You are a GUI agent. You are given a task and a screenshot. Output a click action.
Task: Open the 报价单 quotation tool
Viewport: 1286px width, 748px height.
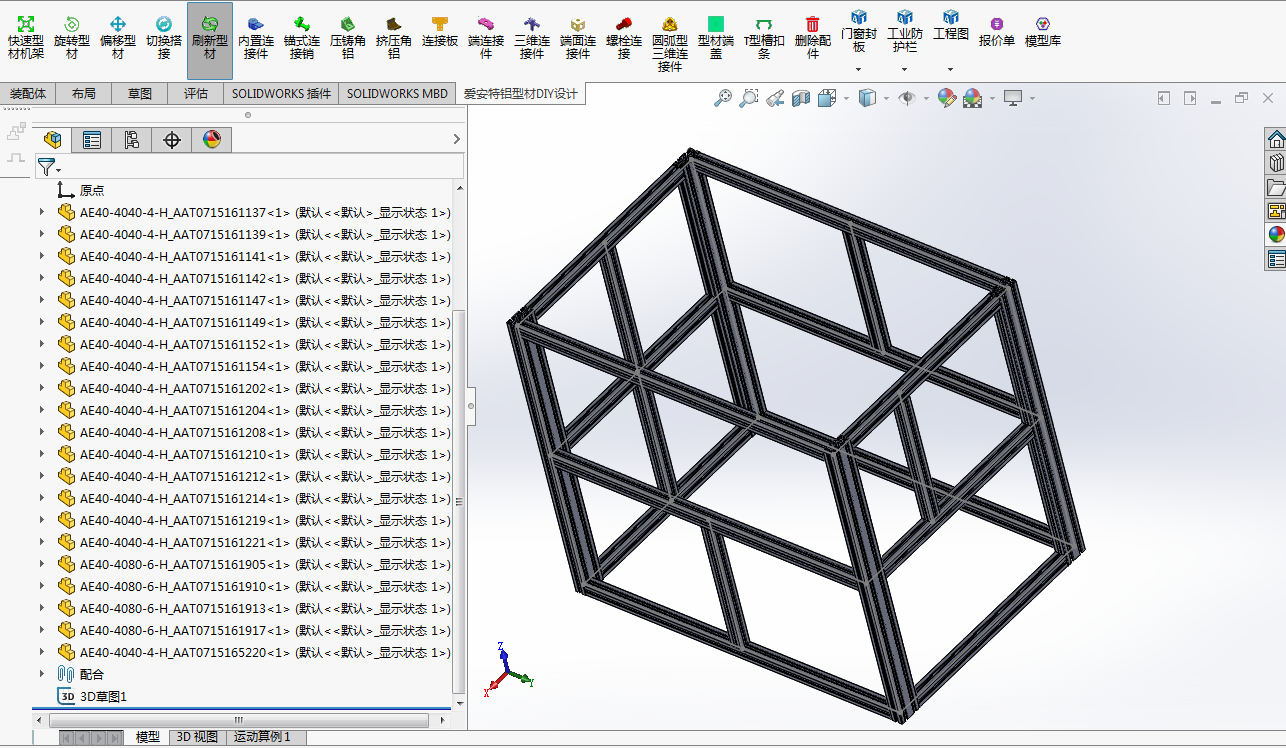coord(997,32)
